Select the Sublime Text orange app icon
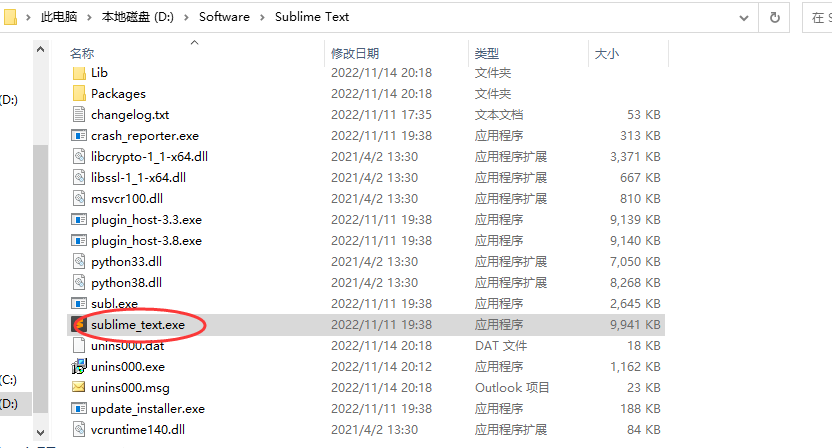 click(79, 324)
